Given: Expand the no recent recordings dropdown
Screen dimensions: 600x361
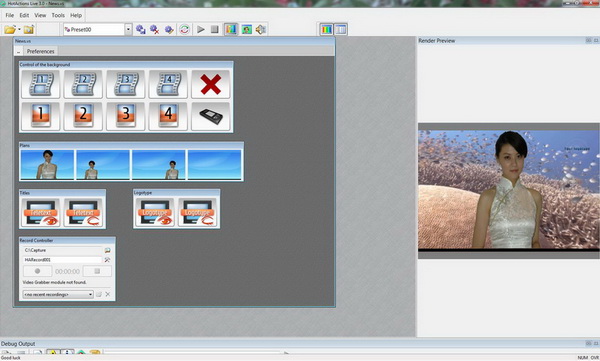Looking at the screenshot, I should point(90,294).
